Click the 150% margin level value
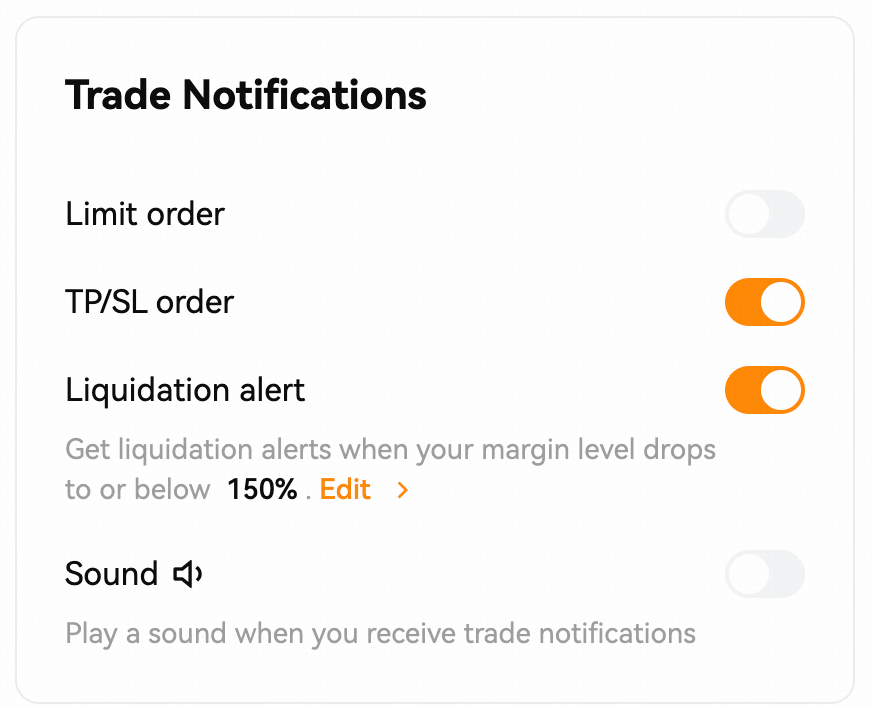Viewport: 873px width, 708px height. point(262,489)
